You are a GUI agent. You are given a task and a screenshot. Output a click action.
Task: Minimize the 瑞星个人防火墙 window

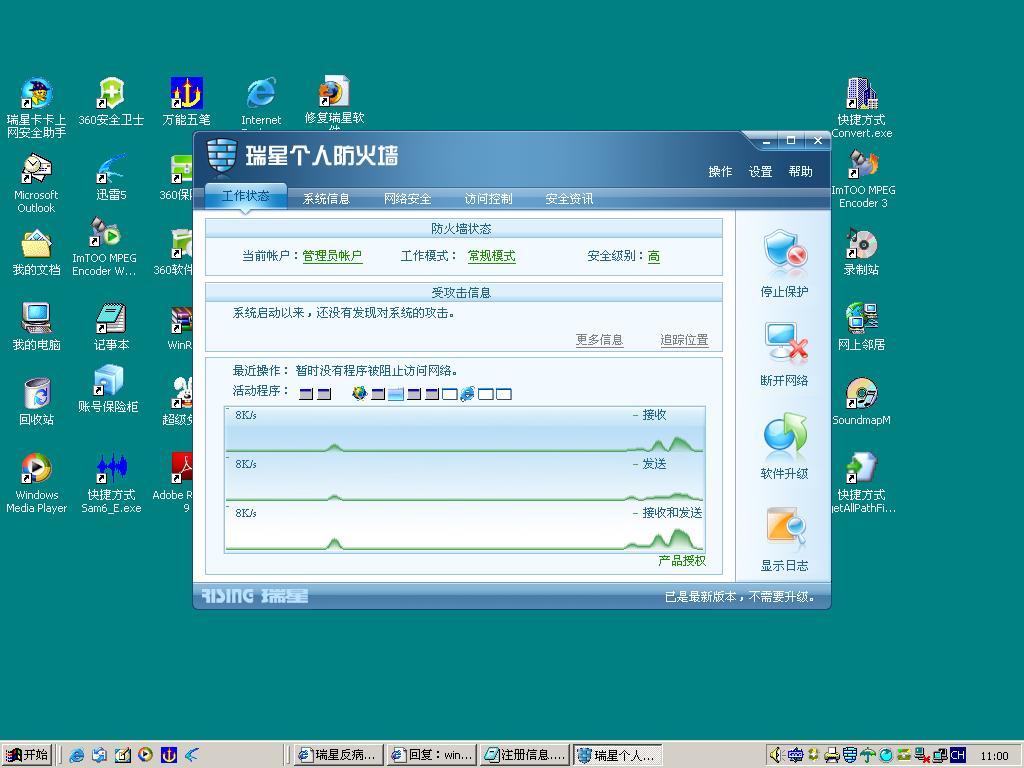point(767,140)
